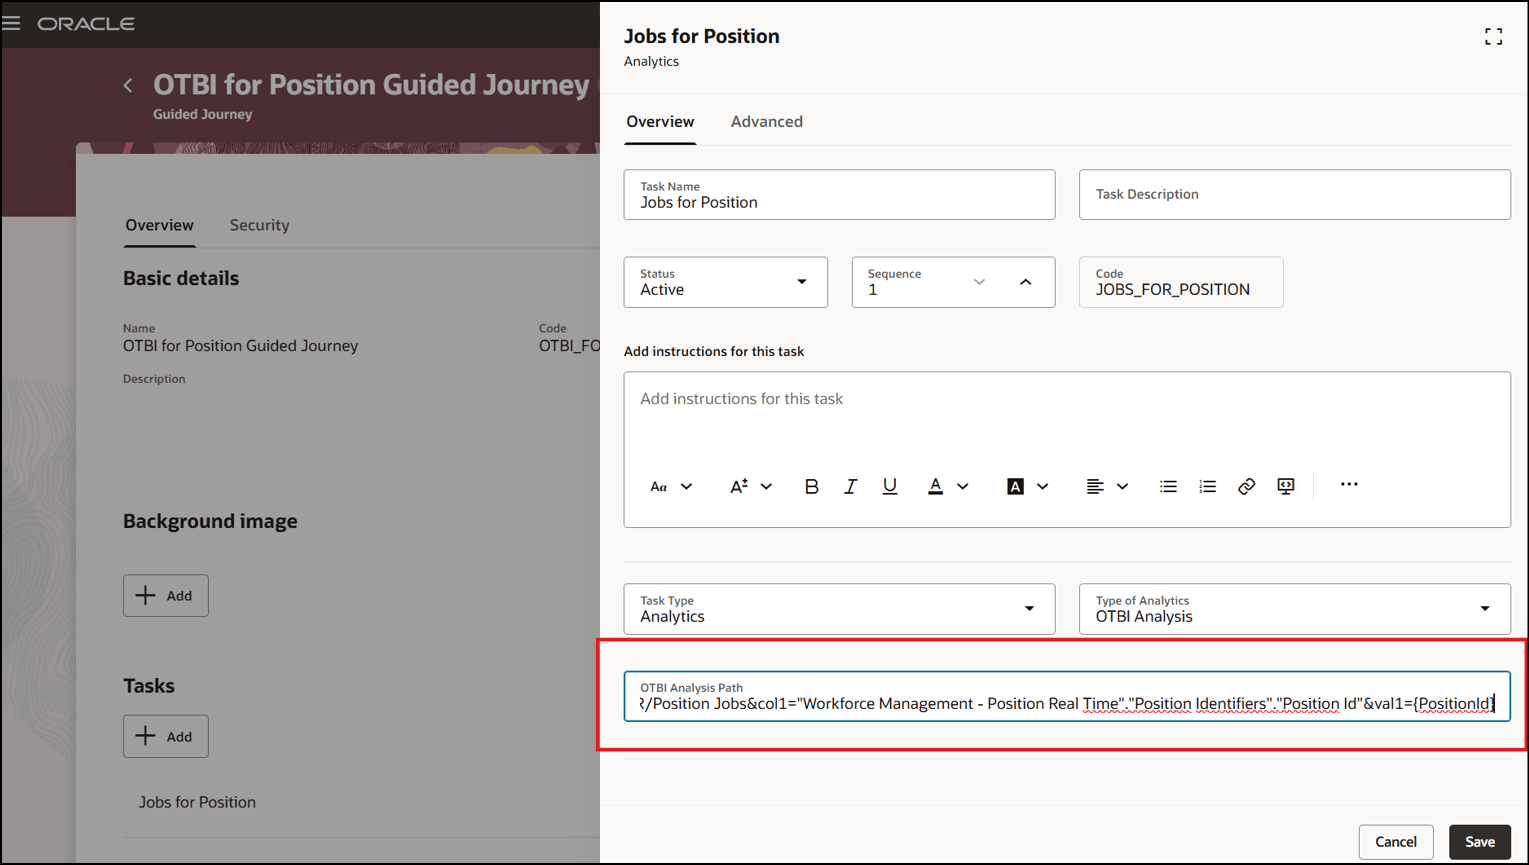Screen dimensions: 1529x865
Task: Switch to the Security tab
Action: [259, 225]
